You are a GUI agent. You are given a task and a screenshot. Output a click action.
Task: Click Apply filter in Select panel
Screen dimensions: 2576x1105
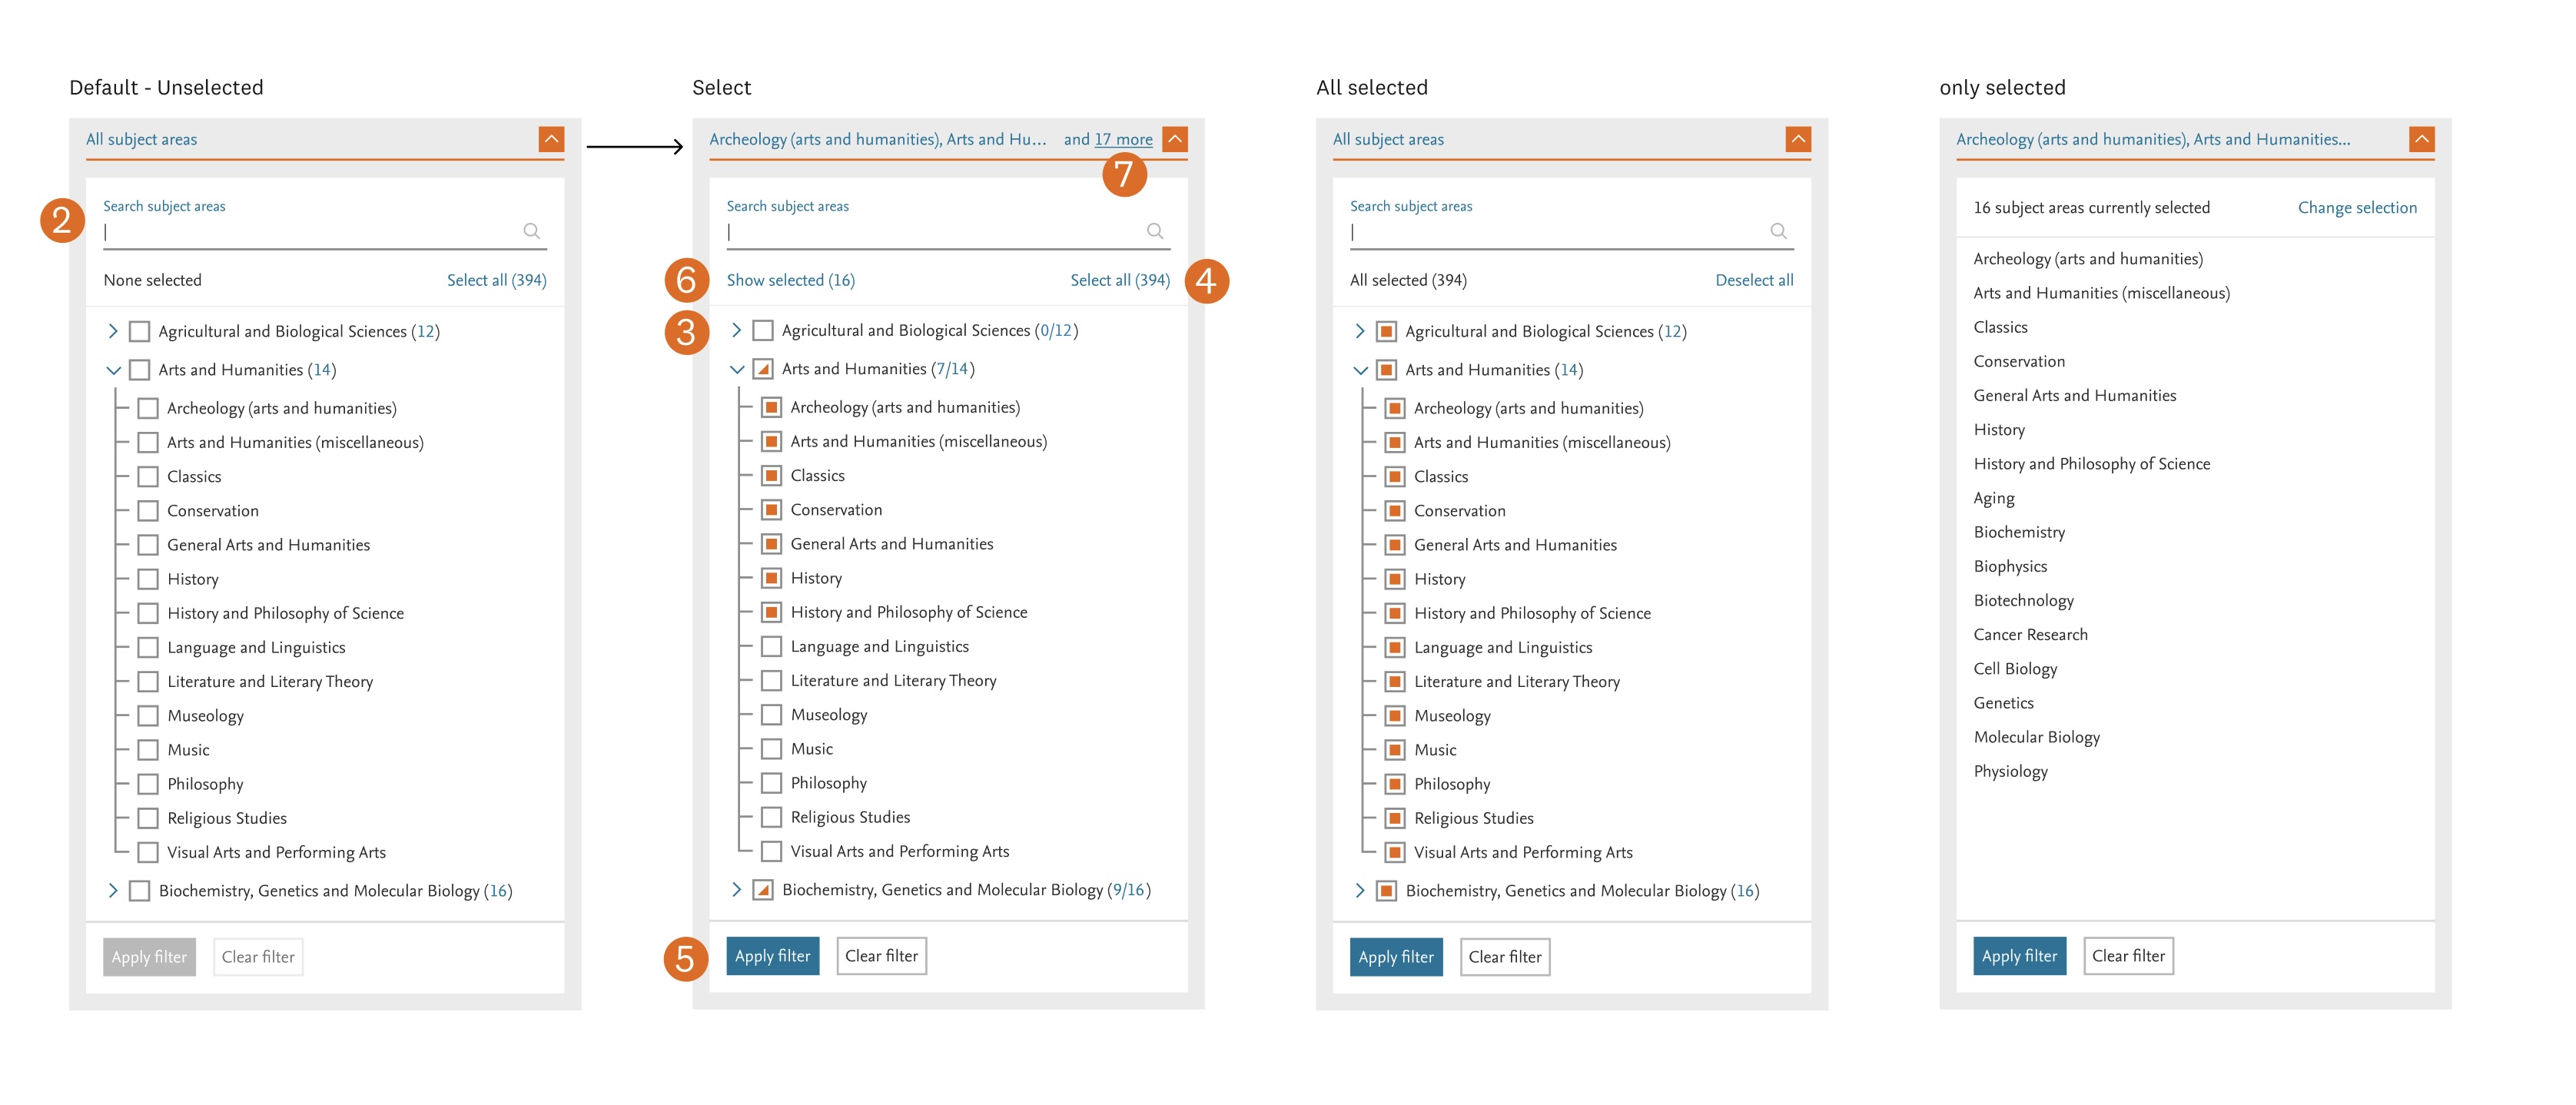pos(773,956)
